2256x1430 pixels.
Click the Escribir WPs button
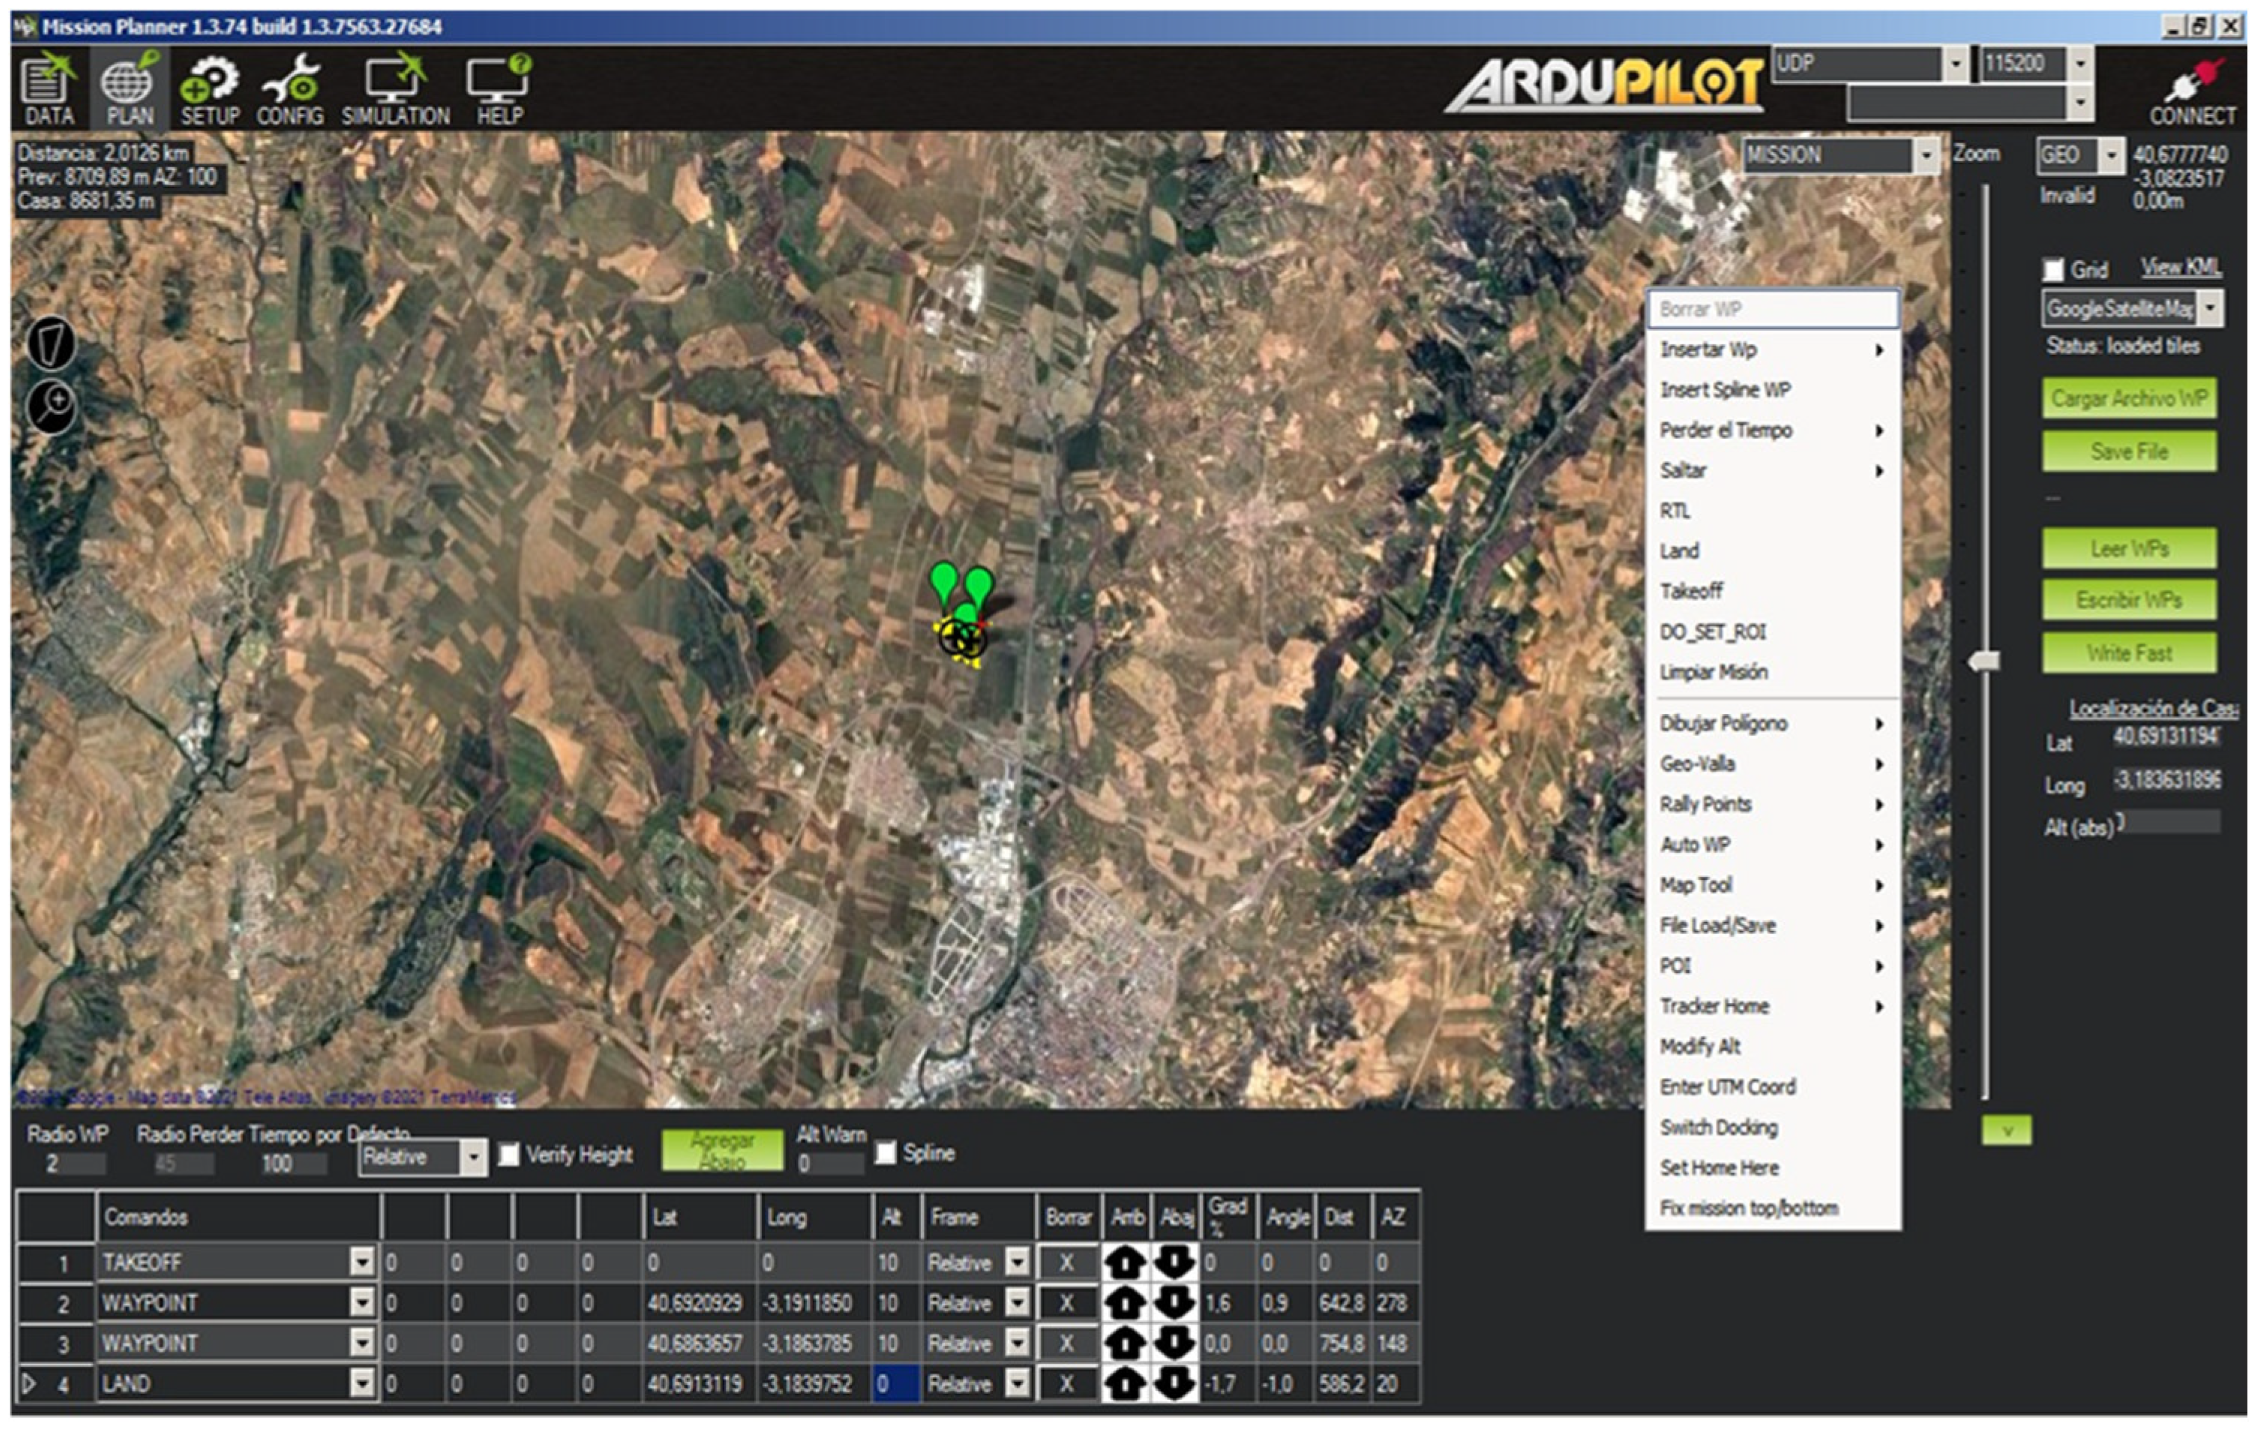point(2129,600)
